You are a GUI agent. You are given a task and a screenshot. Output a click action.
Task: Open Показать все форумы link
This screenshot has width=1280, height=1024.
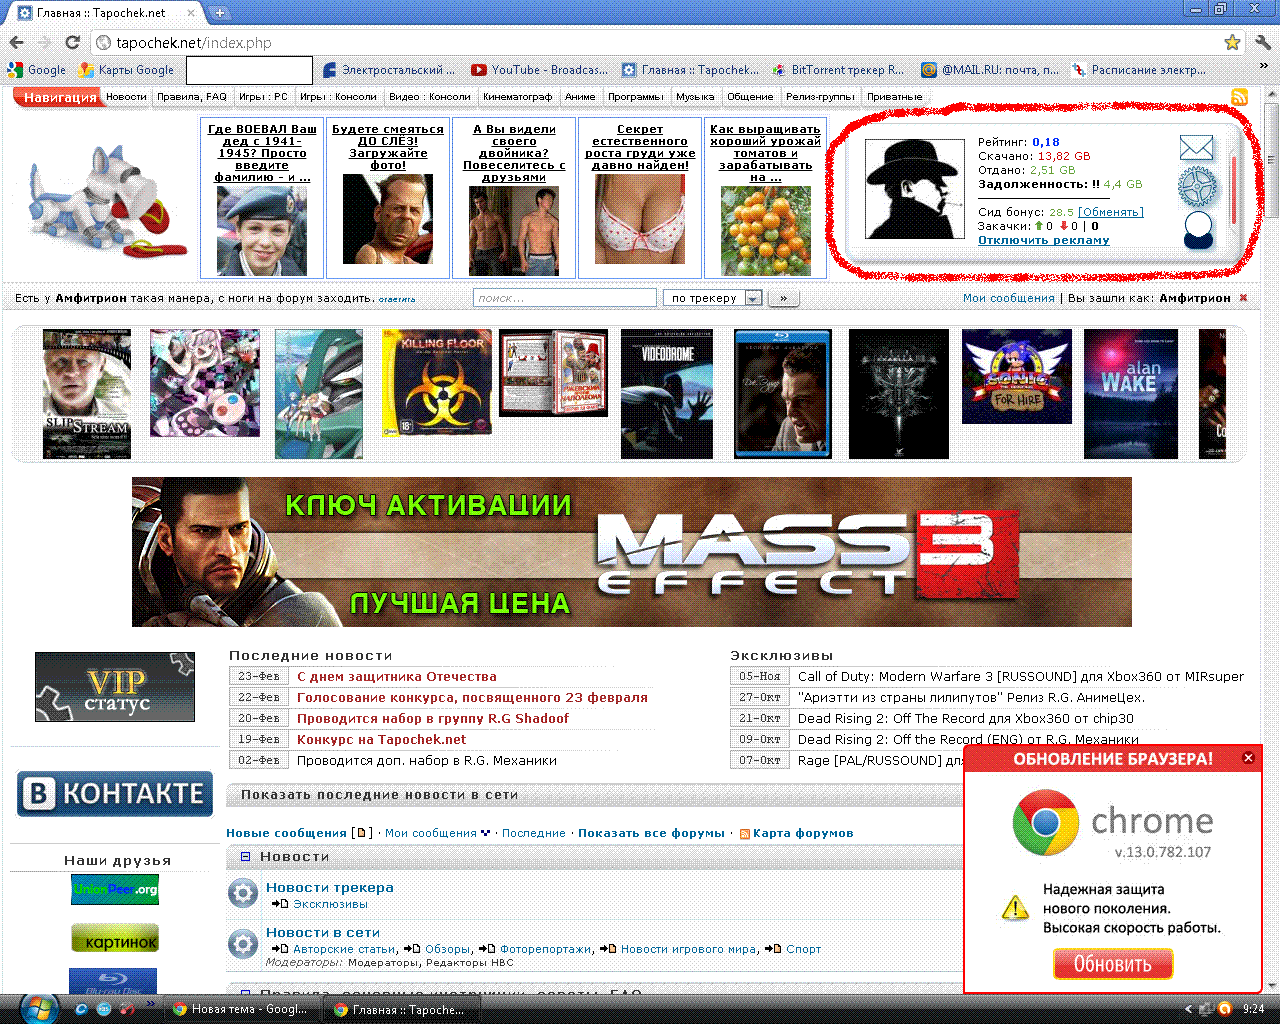click(651, 833)
